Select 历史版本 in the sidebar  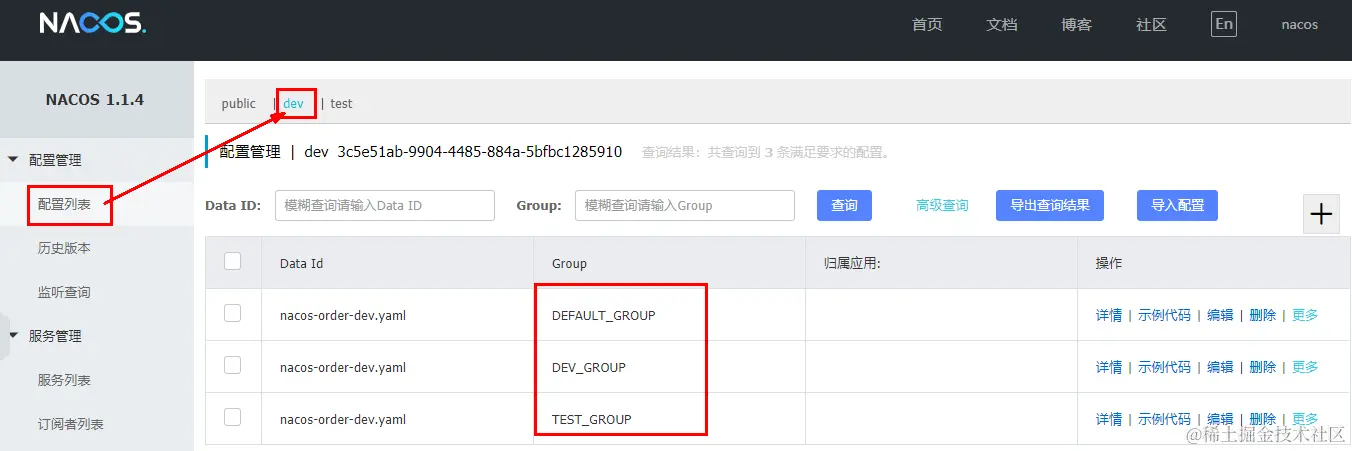click(x=65, y=248)
